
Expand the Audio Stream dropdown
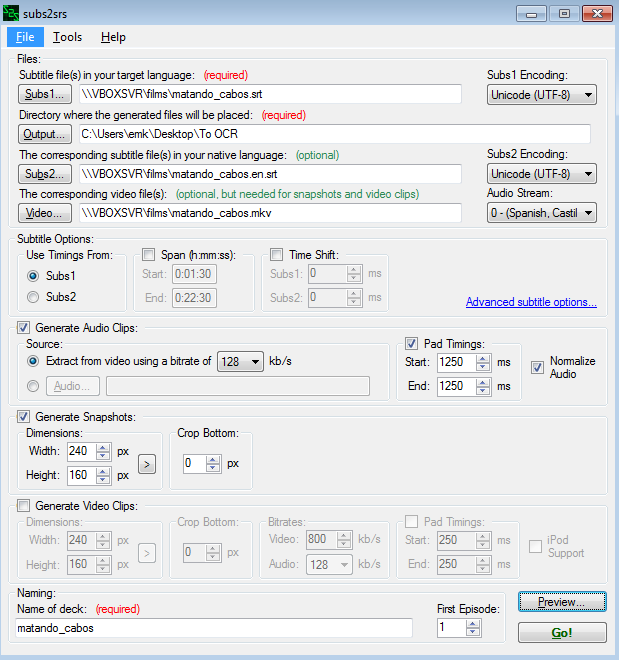click(542, 213)
